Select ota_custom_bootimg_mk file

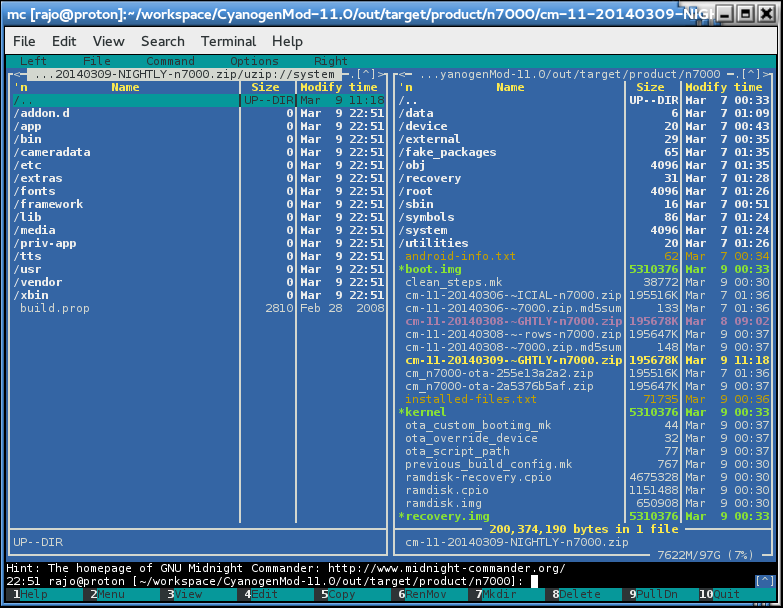click(x=584, y=425)
